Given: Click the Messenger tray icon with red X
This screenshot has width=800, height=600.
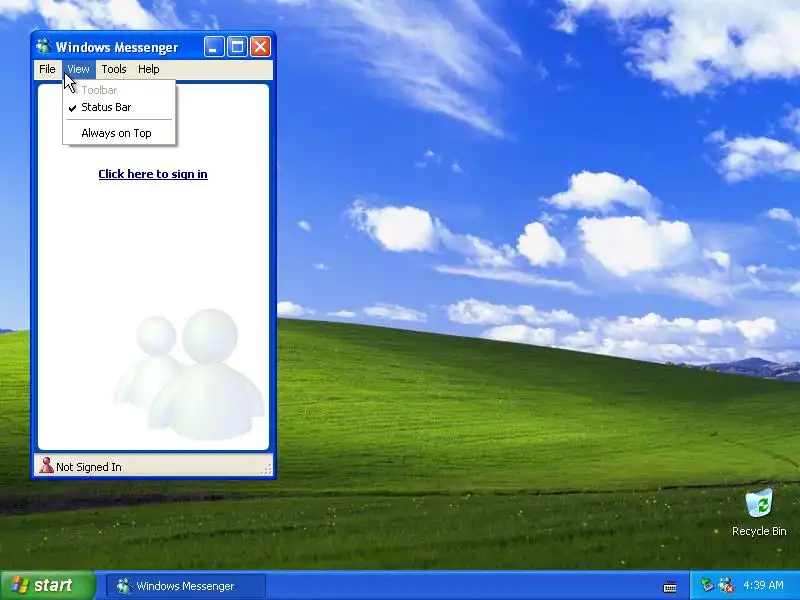Looking at the screenshot, I should [726, 585].
